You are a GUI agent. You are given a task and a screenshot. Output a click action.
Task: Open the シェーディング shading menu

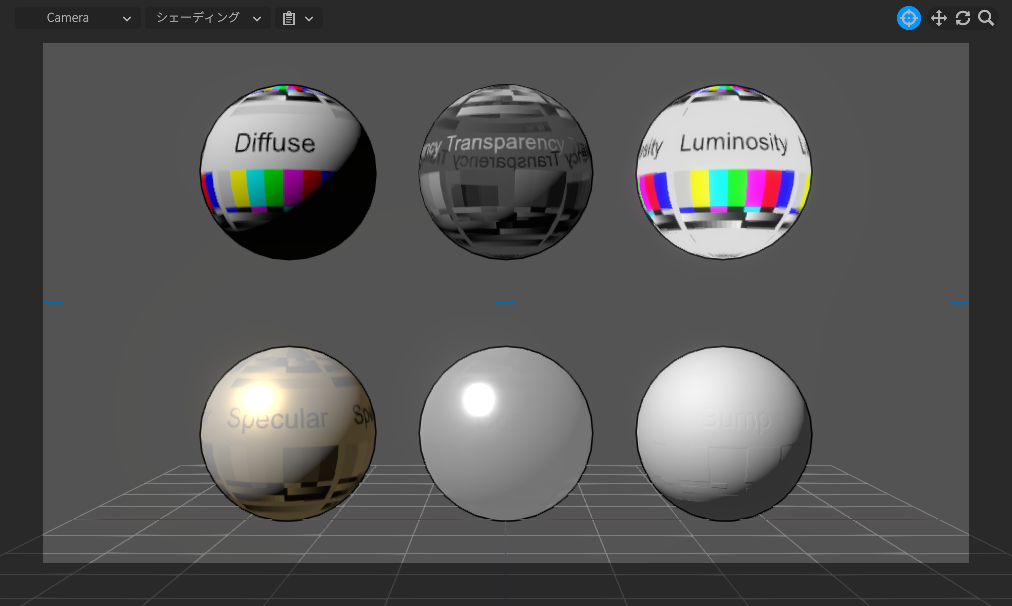pos(208,18)
